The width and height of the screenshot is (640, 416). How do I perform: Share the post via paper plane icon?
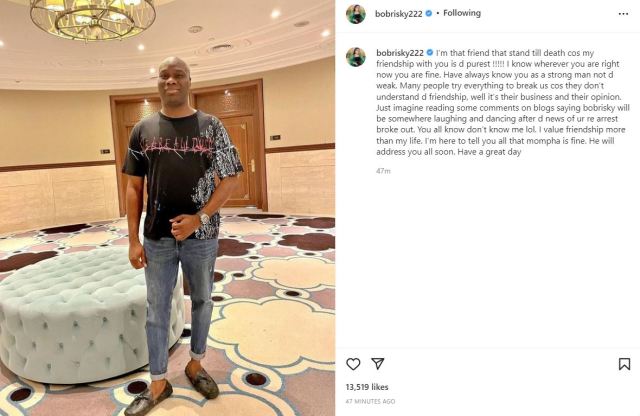(x=378, y=363)
